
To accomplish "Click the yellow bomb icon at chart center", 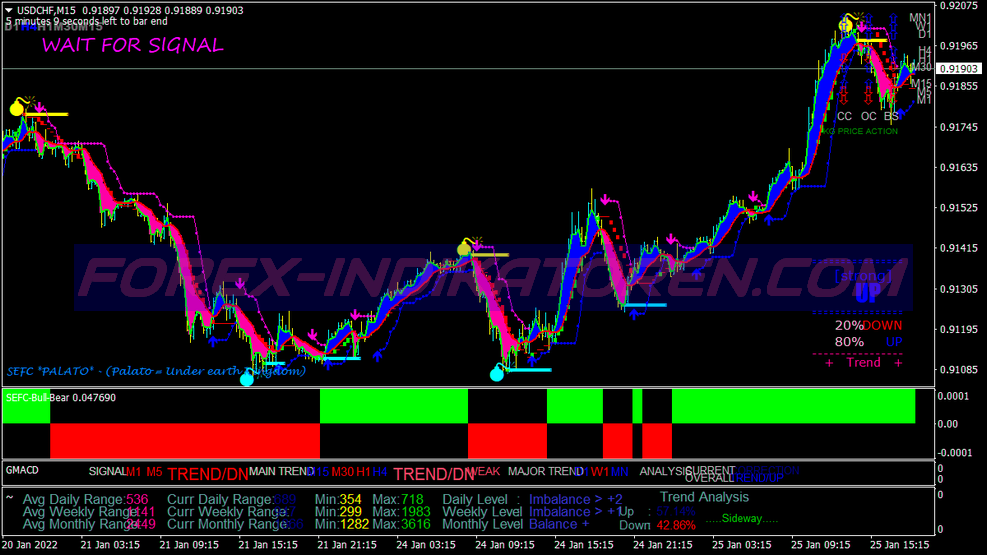I will (464, 247).
